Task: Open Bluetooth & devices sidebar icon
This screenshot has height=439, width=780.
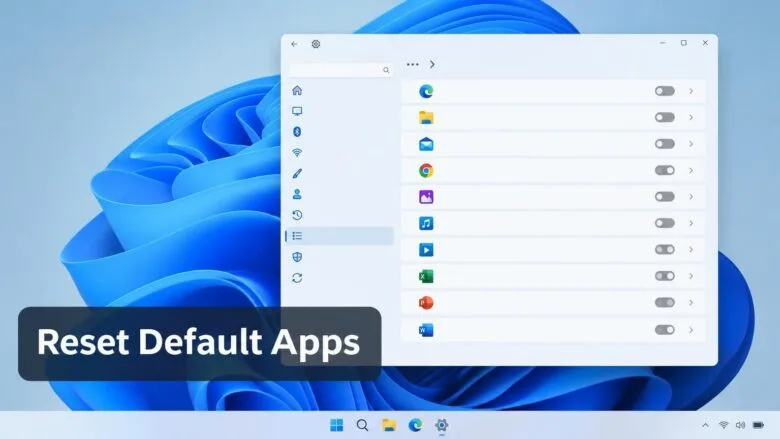Action: pos(297,132)
